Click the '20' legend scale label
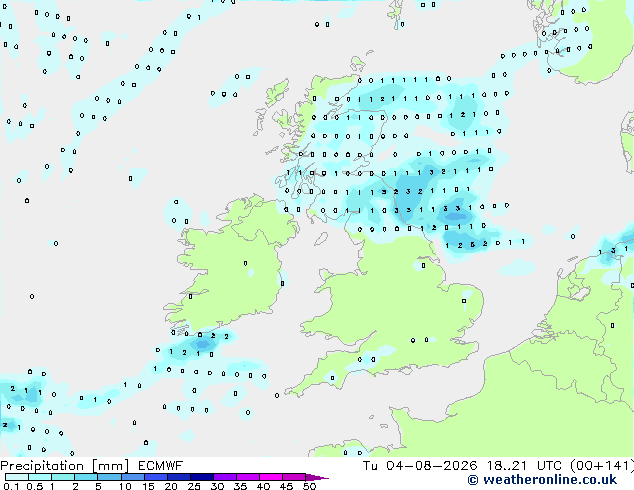The height and width of the screenshot is (490, 634). pos(171,486)
